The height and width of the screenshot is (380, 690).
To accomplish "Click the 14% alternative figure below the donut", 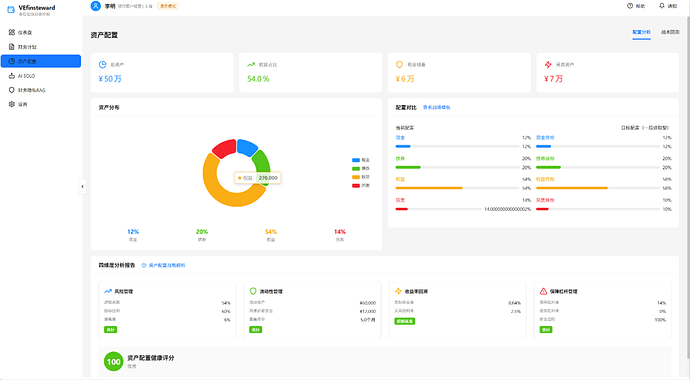I will point(340,231).
